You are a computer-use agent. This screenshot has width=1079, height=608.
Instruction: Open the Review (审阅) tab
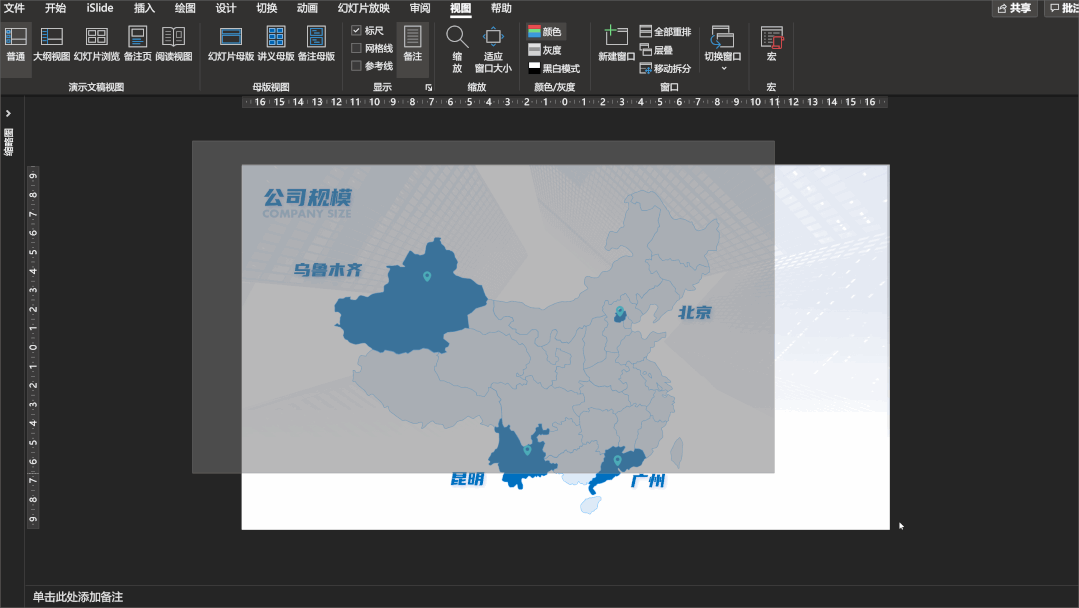tap(420, 8)
